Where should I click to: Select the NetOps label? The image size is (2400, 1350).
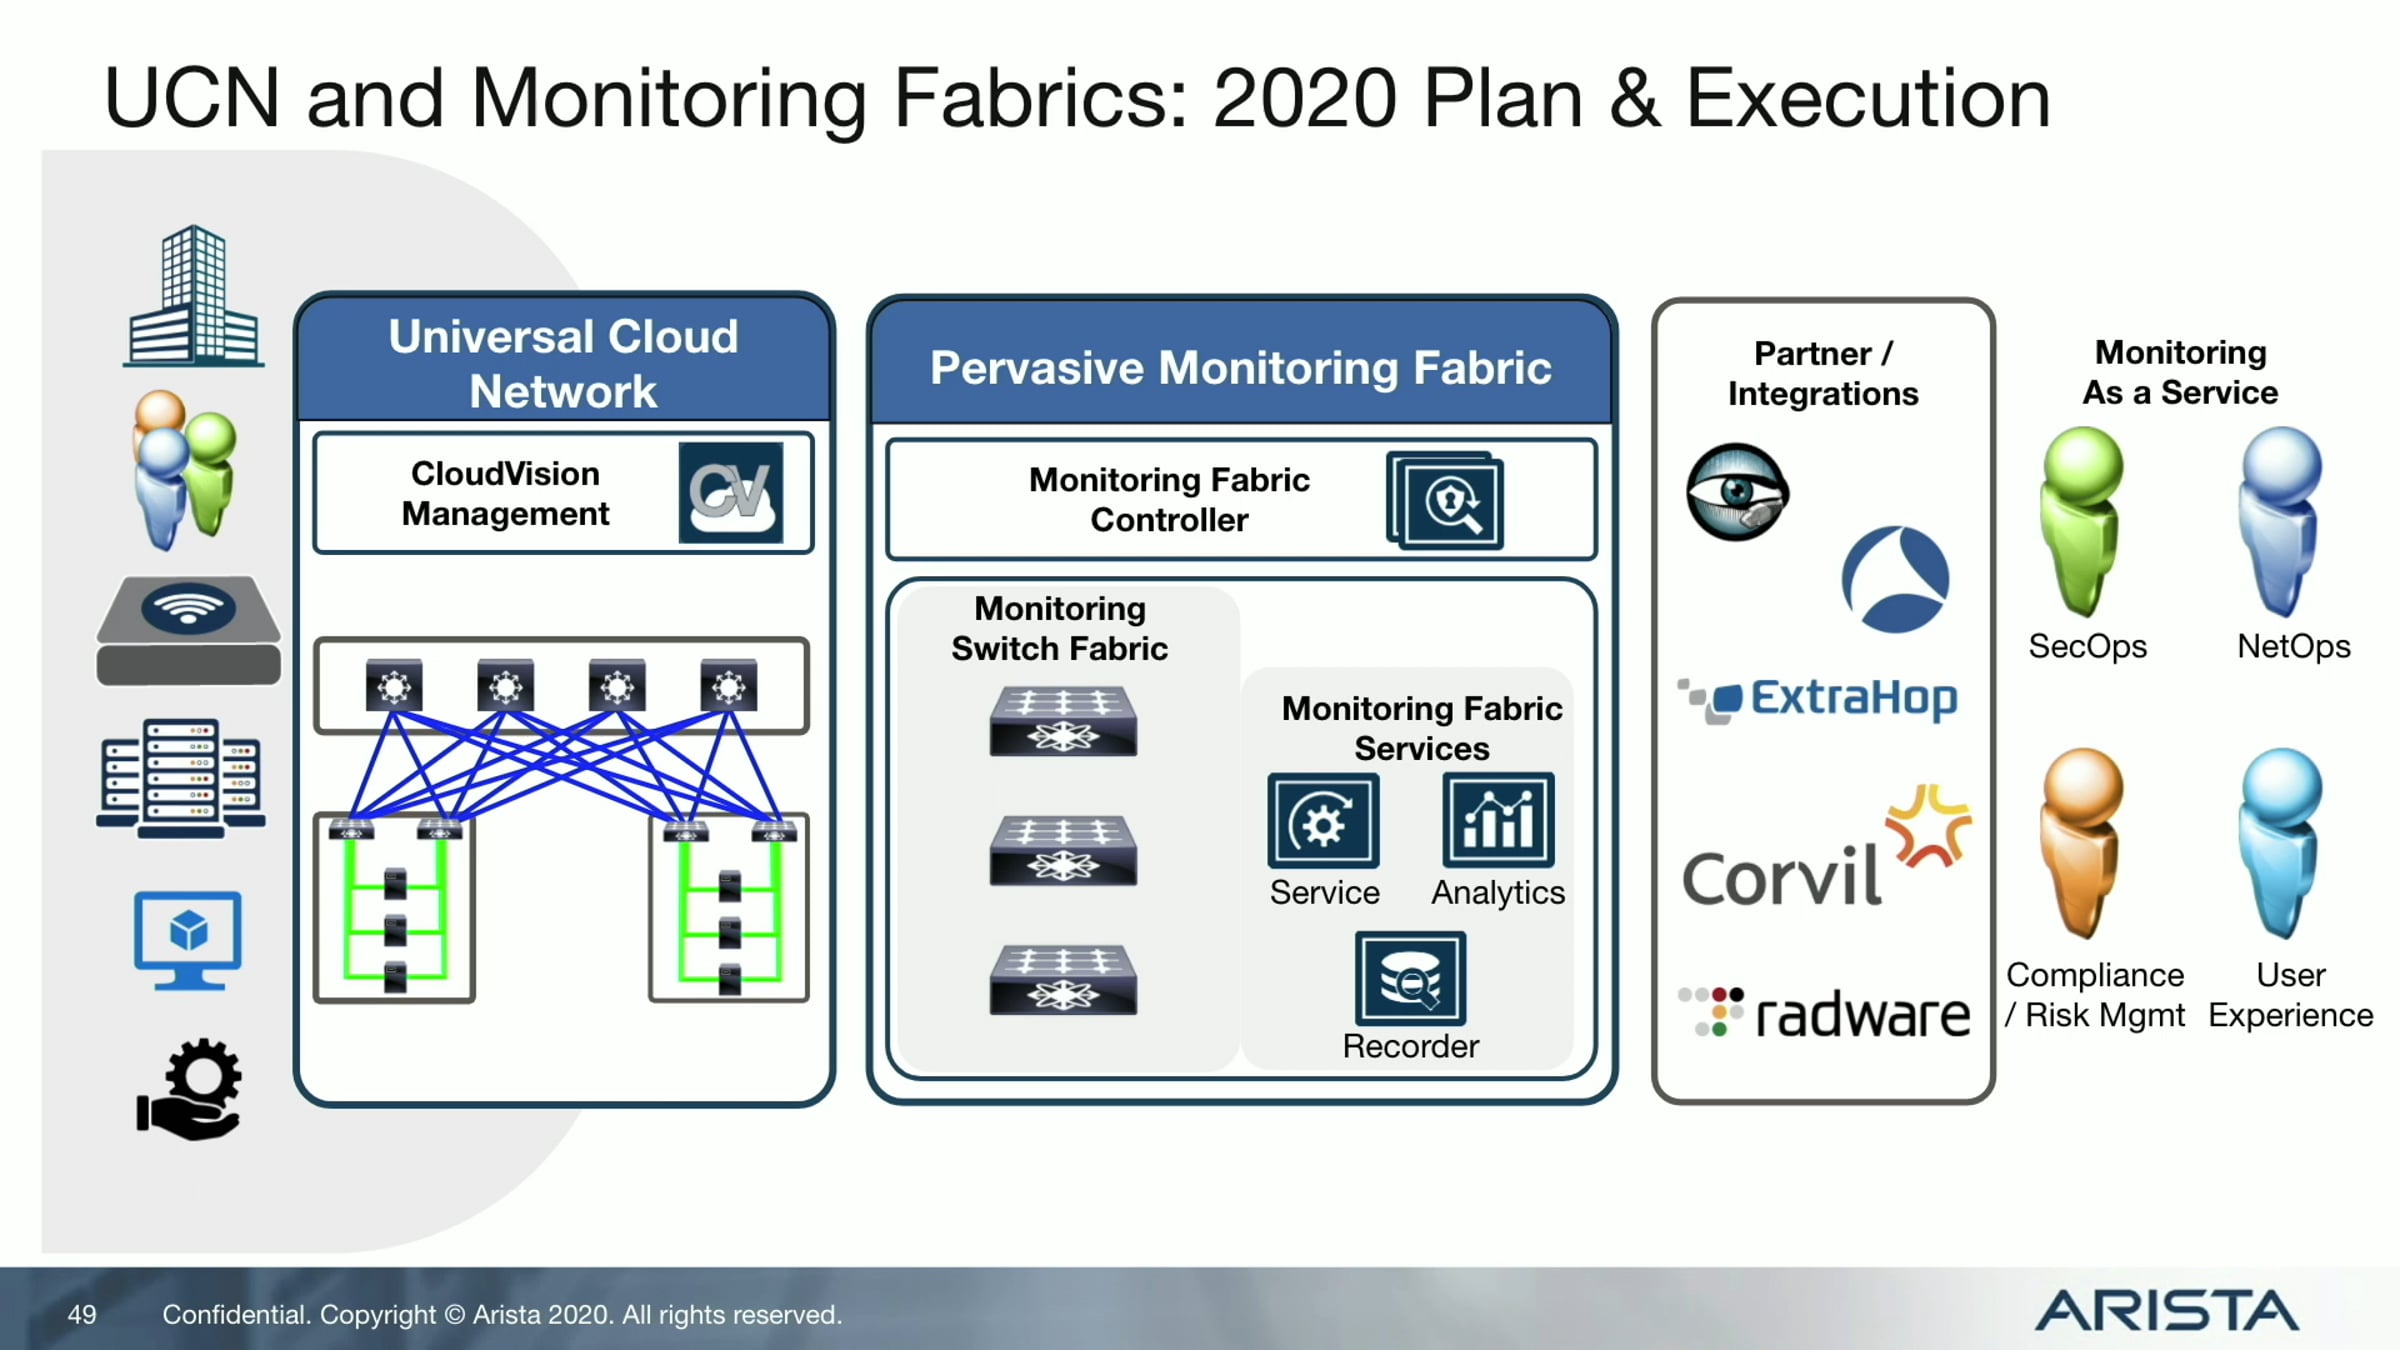point(2294,646)
